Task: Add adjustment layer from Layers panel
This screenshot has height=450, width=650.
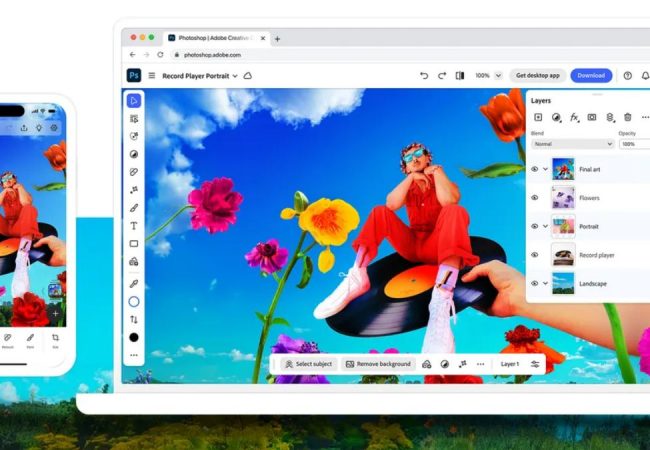Action: [x=556, y=117]
